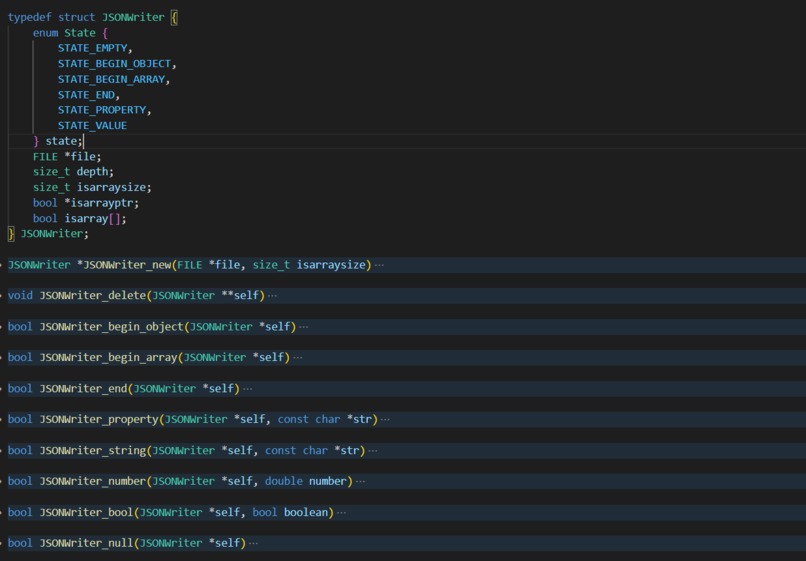Expand folded ellipsis after JSONWriter_number function
This screenshot has width=806, height=561.
click(x=360, y=481)
